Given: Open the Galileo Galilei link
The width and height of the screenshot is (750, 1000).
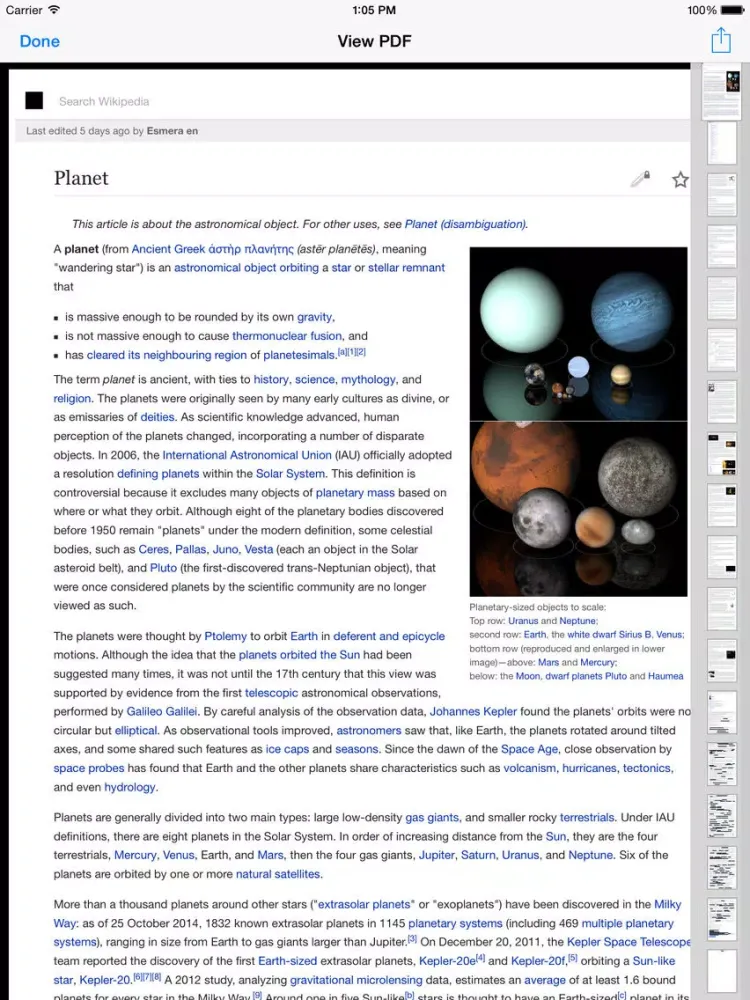Looking at the screenshot, I should 162,711.
